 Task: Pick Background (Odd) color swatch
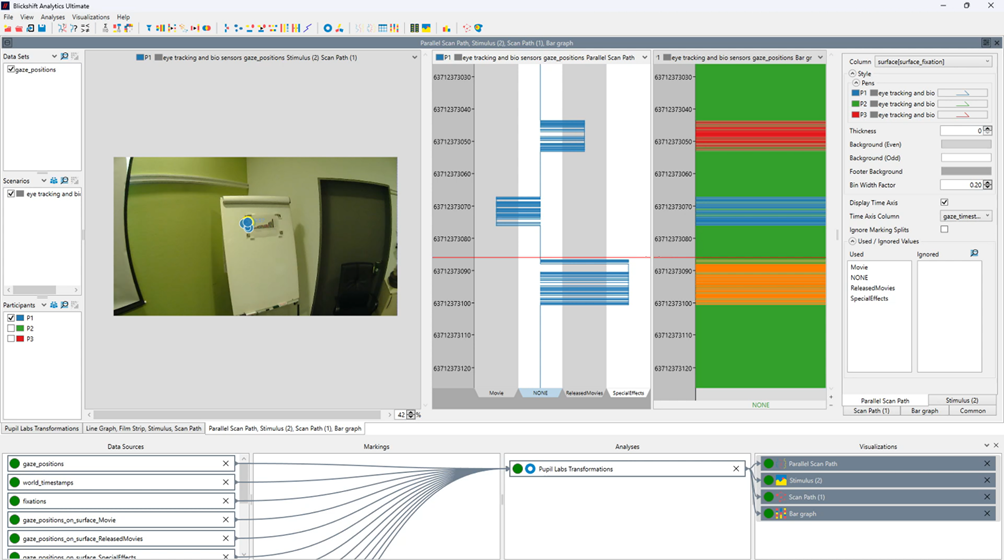tap(966, 157)
